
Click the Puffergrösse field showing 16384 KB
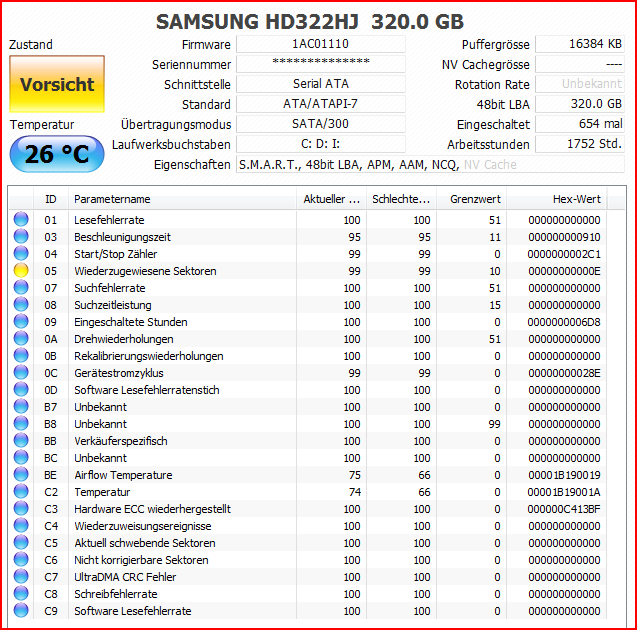[x=580, y=44]
